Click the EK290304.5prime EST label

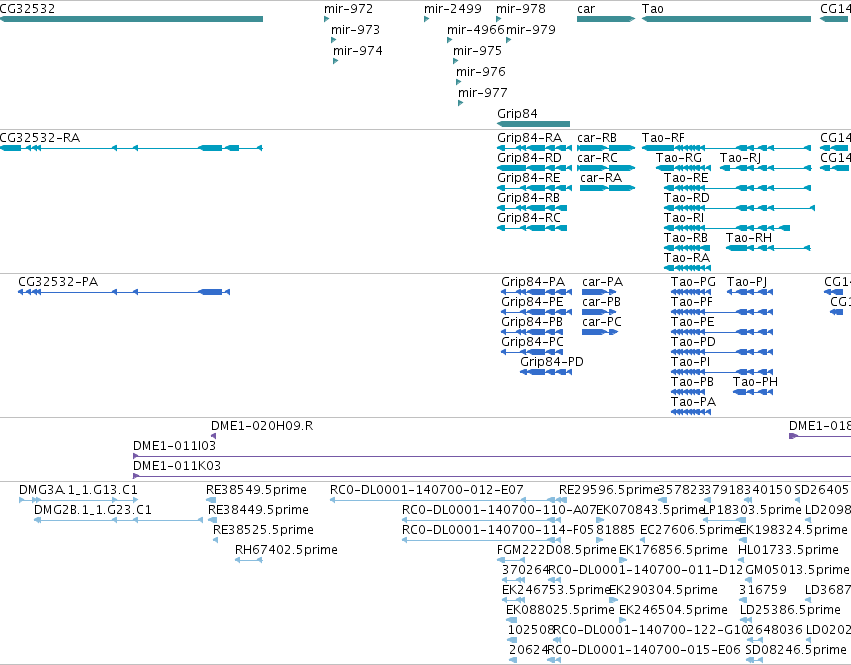click(663, 590)
